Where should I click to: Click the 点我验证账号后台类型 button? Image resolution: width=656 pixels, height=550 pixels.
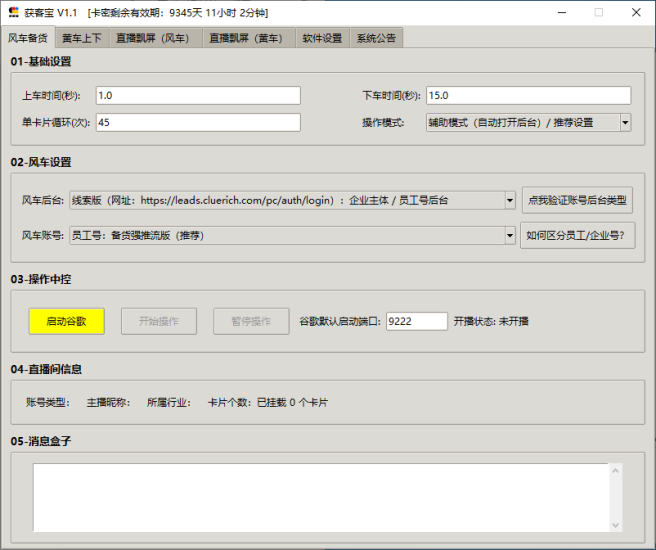577,200
